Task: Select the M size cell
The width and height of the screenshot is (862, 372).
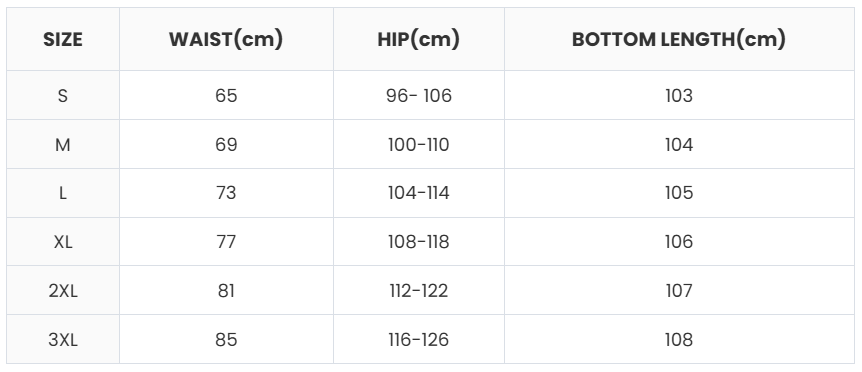Action: click(63, 144)
